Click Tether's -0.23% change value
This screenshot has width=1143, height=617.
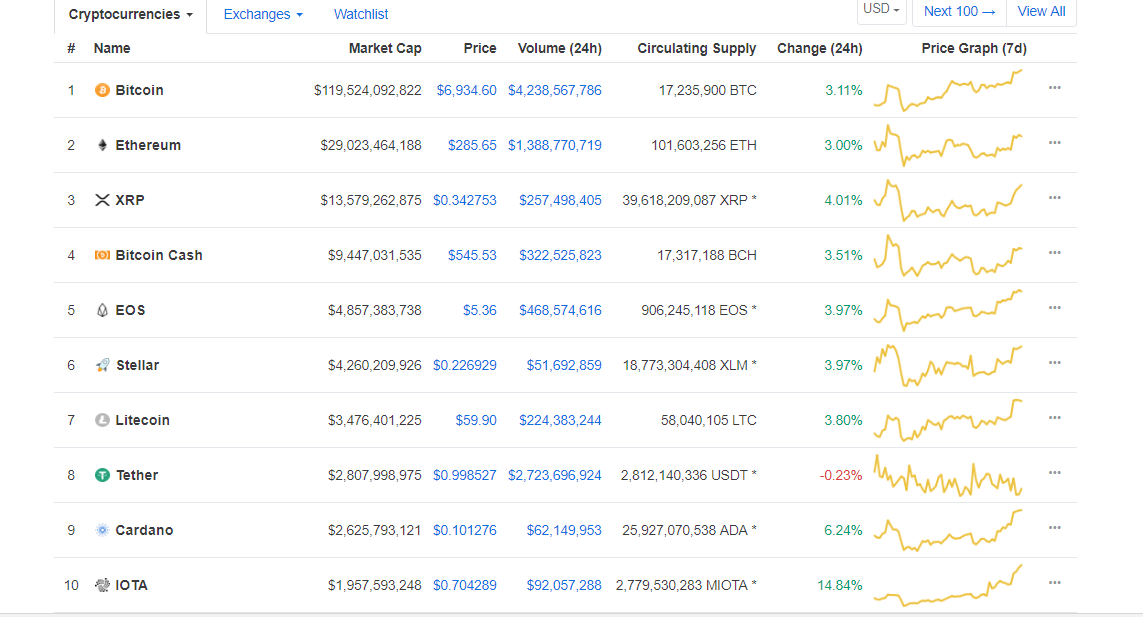[840, 476]
